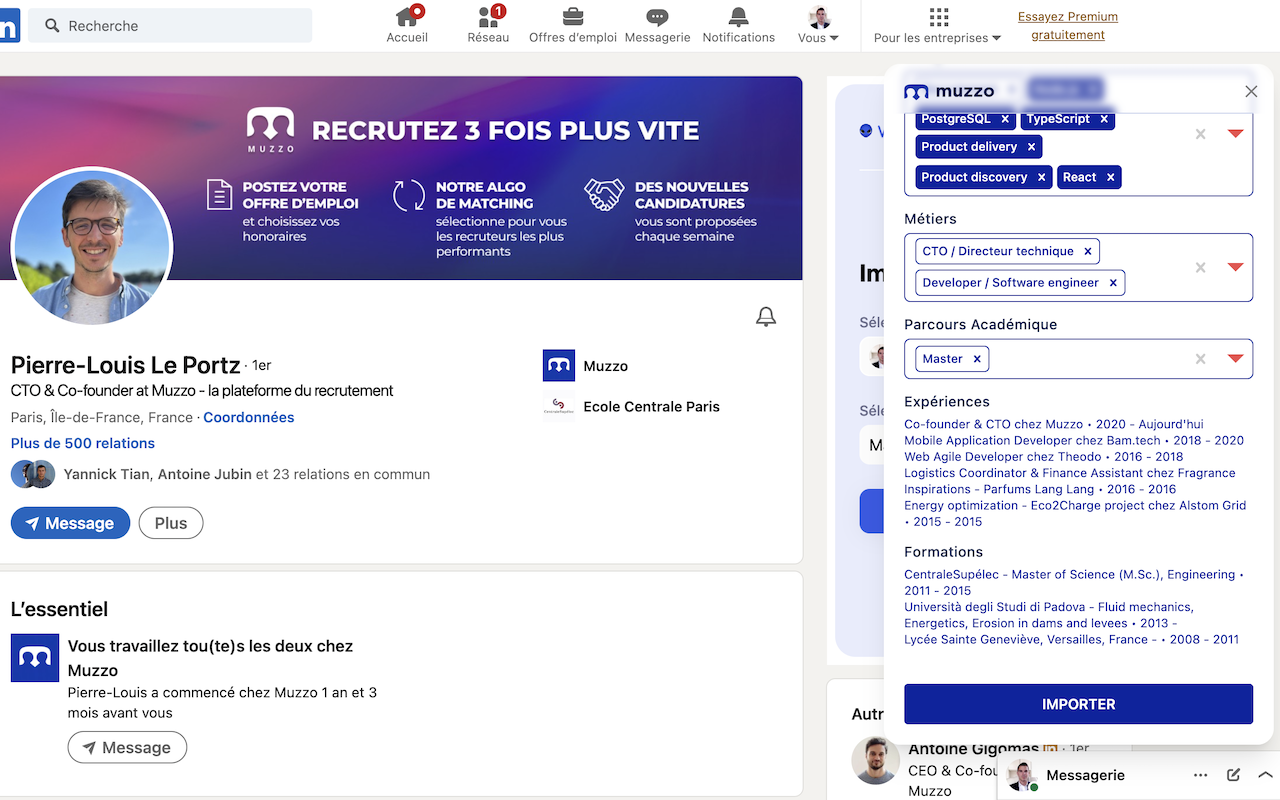Remove the Product delivery tag
1280x800 pixels.
1031,147
